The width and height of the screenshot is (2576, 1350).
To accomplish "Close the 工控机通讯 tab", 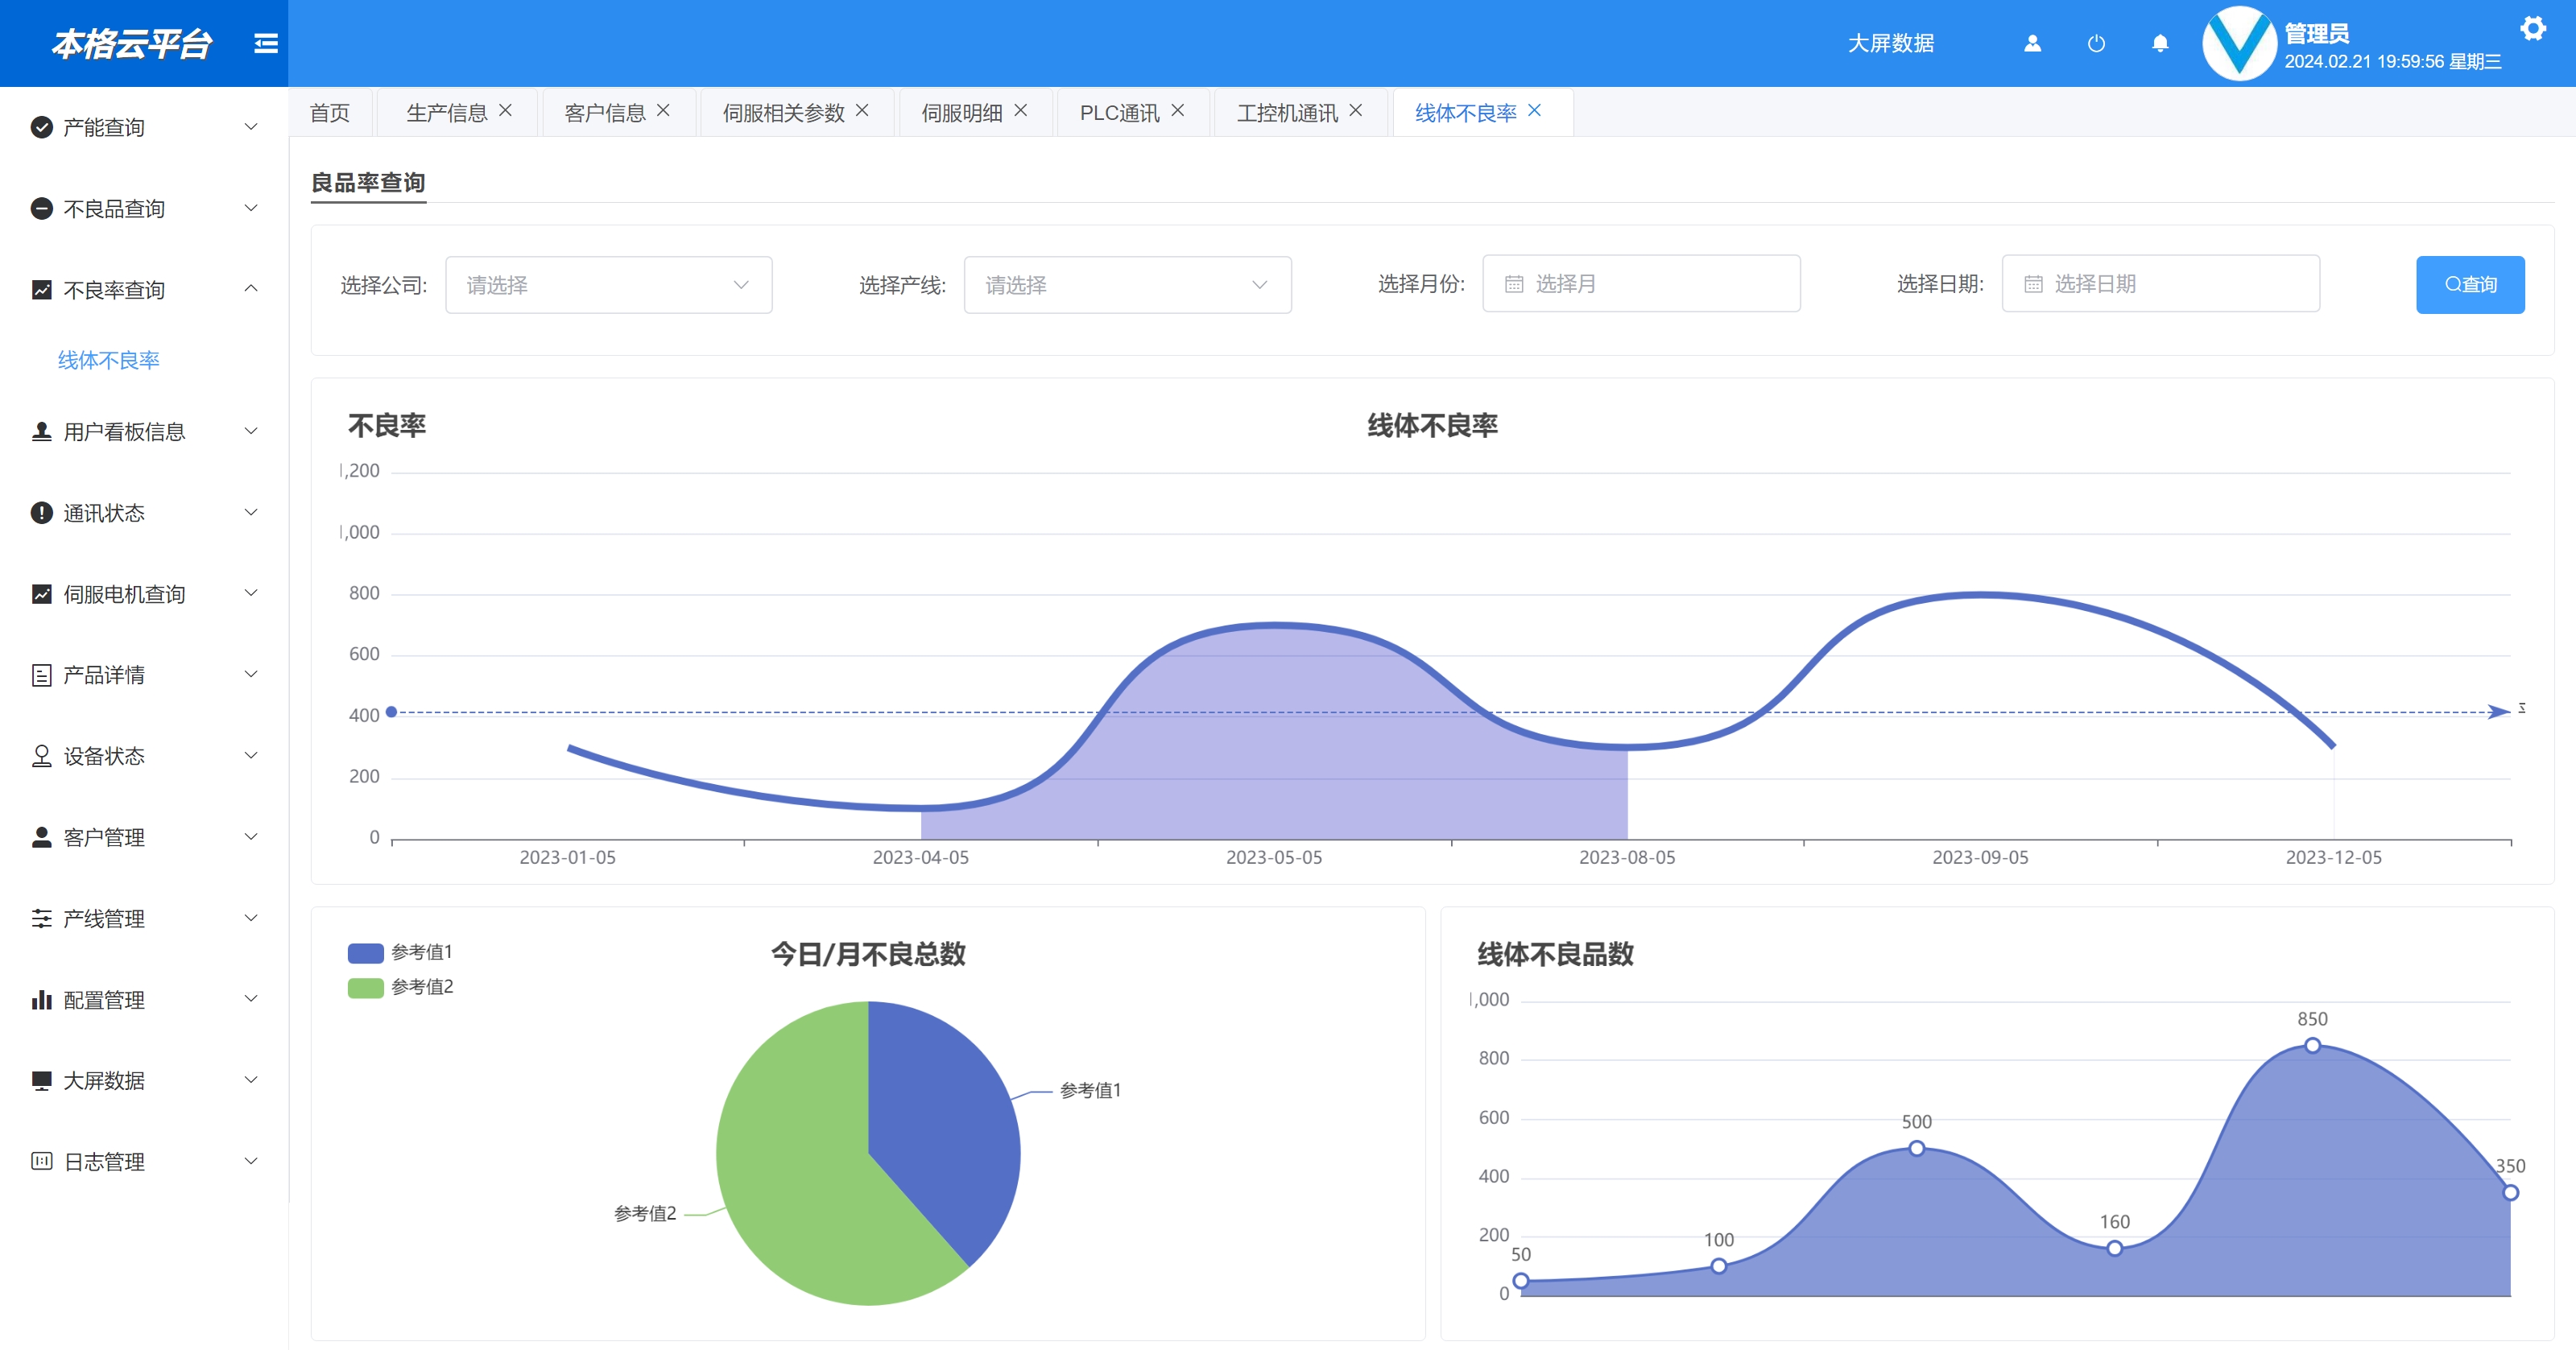I will 1356,110.
